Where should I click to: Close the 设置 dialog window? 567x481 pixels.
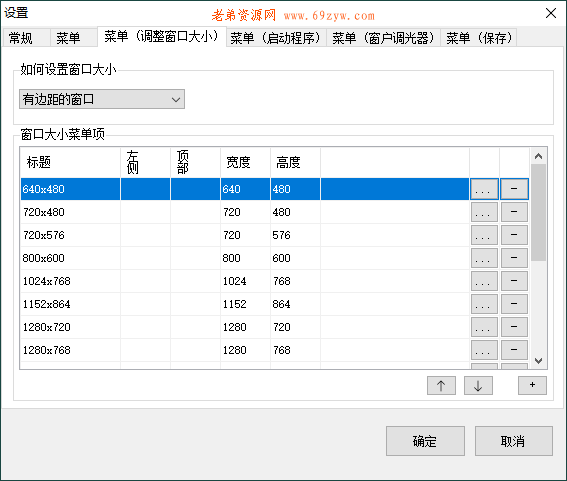[551, 13]
